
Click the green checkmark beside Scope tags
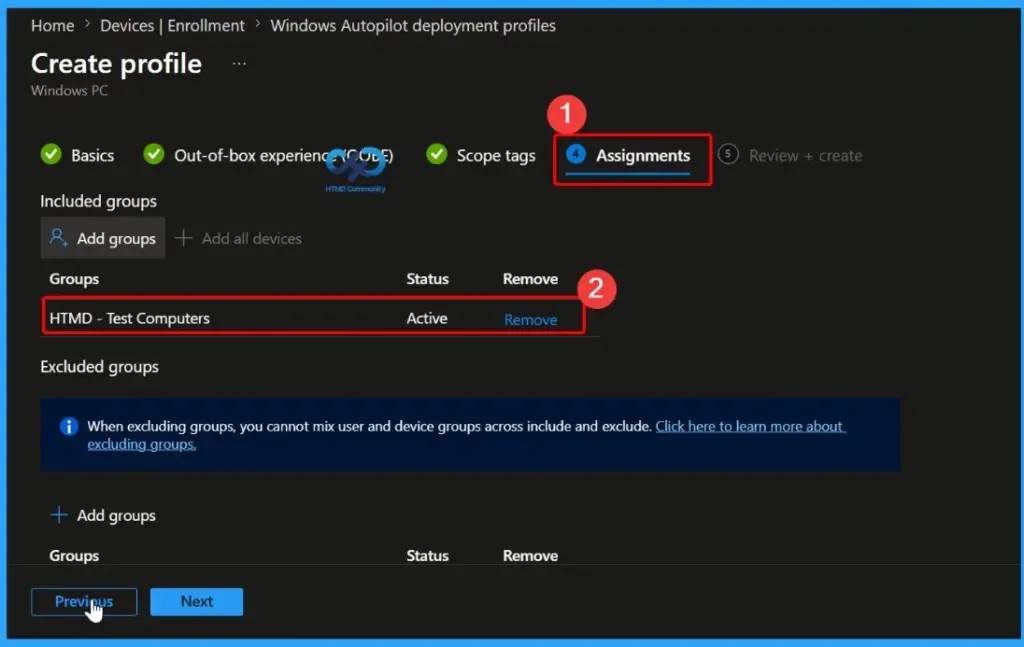tap(436, 154)
